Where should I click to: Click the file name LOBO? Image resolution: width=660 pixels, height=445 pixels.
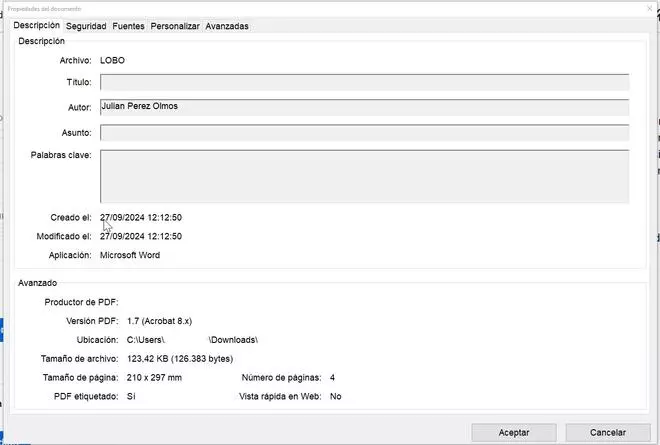click(x=113, y=60)
